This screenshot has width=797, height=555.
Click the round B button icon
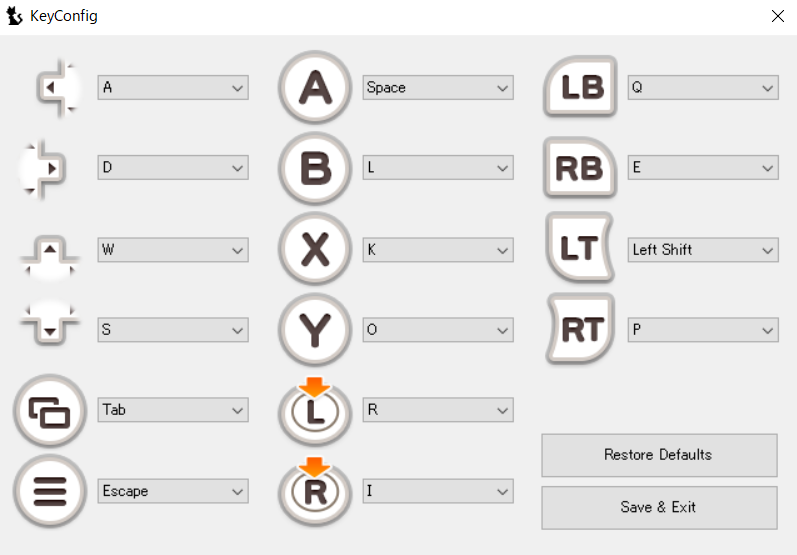coord(315,168)
